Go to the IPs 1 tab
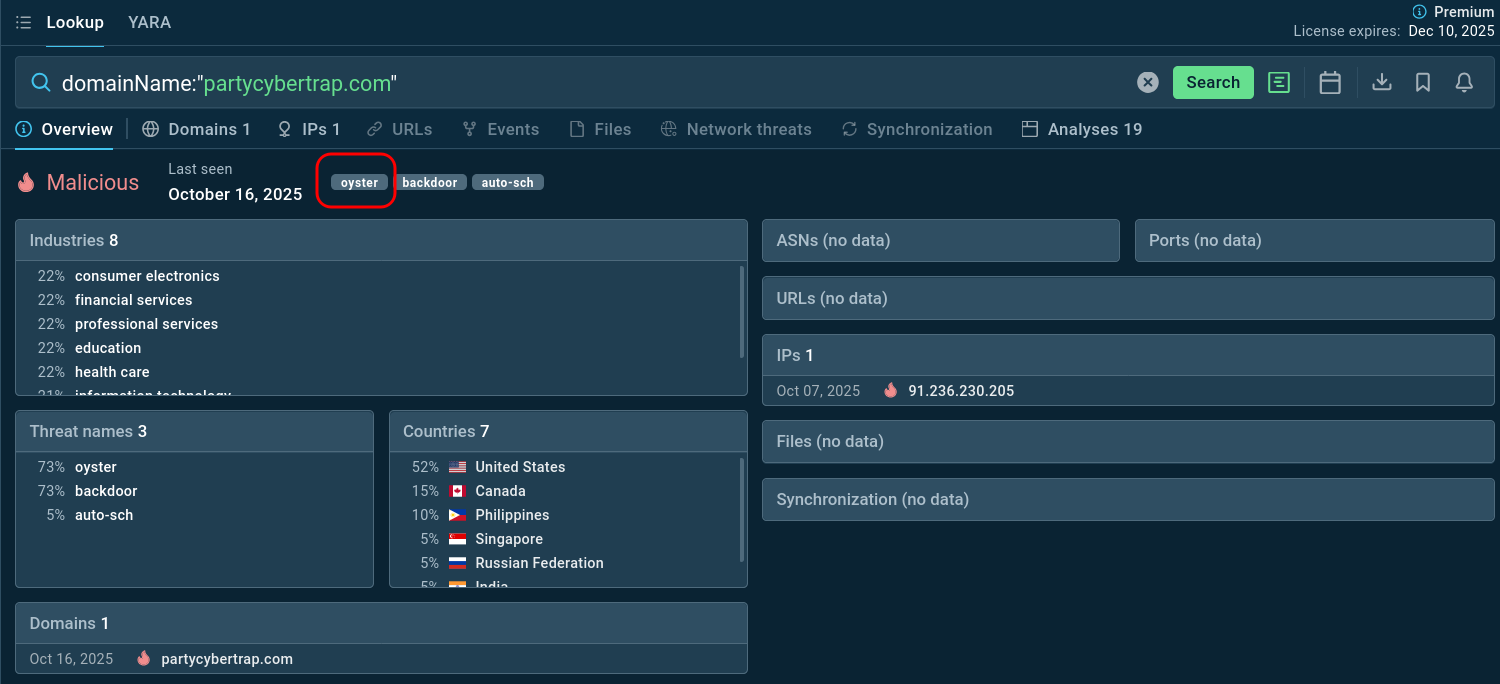Viewport: 1500px width, 684px height. point(309,129)
